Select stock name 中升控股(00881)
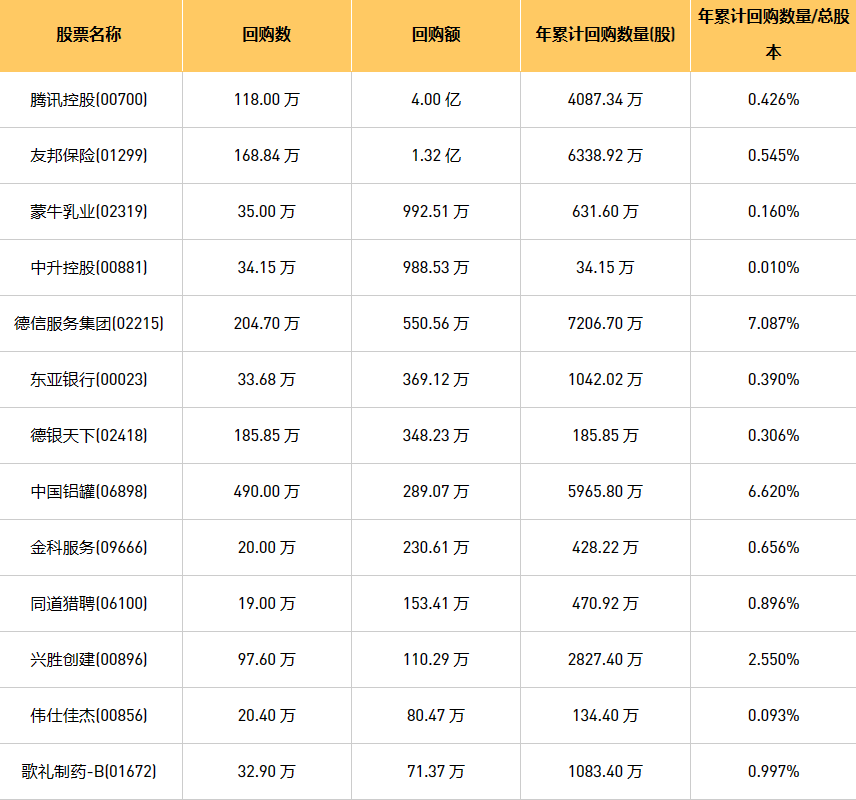This screenshot has width=856, height=800. coord(89,268)
